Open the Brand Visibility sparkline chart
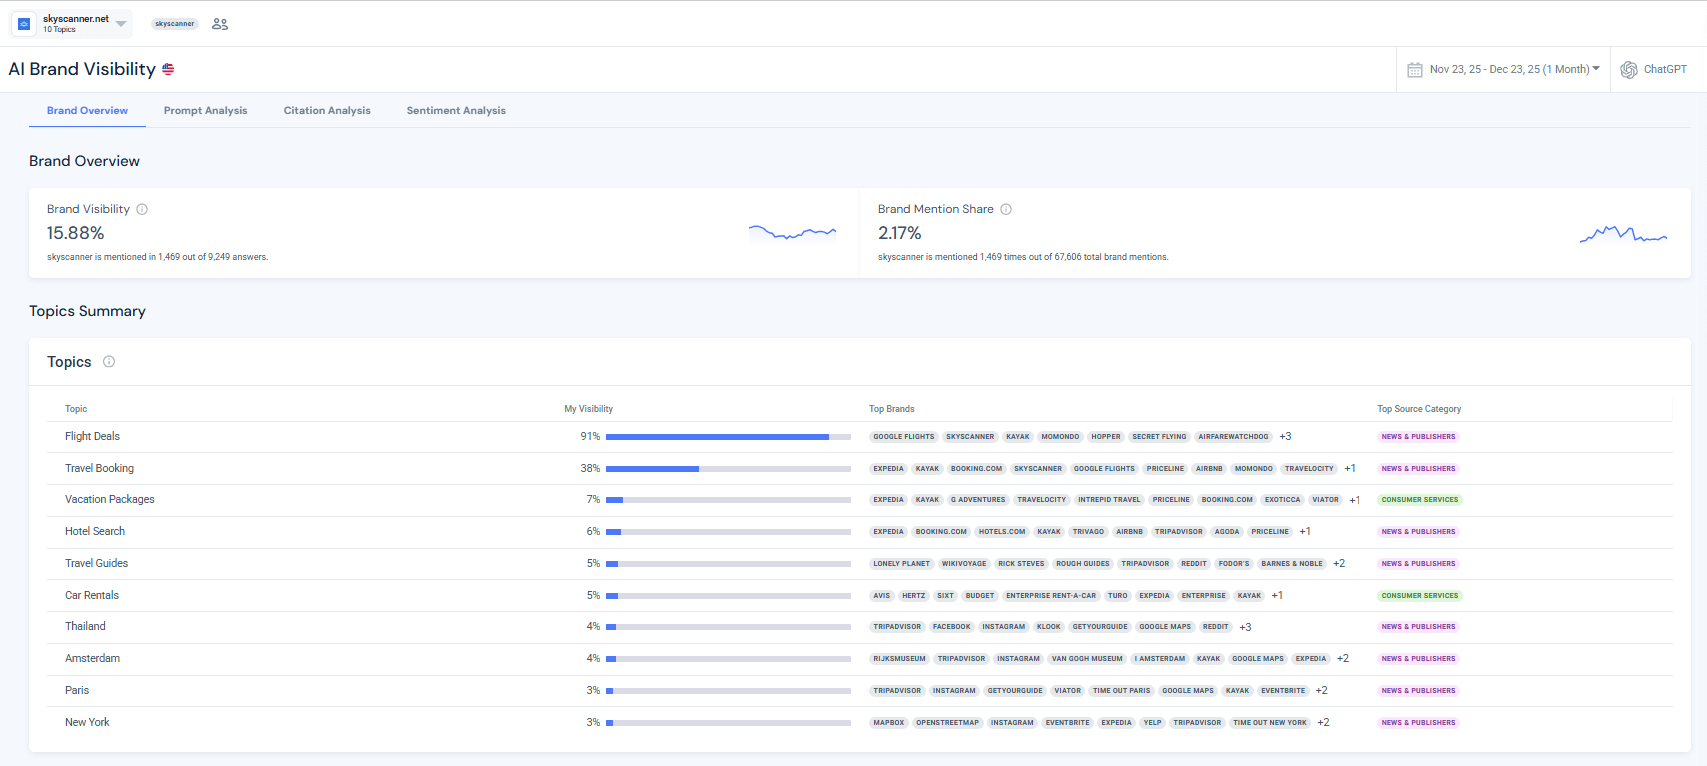Screen dimensions: 1707x766 tap(792, 232)
